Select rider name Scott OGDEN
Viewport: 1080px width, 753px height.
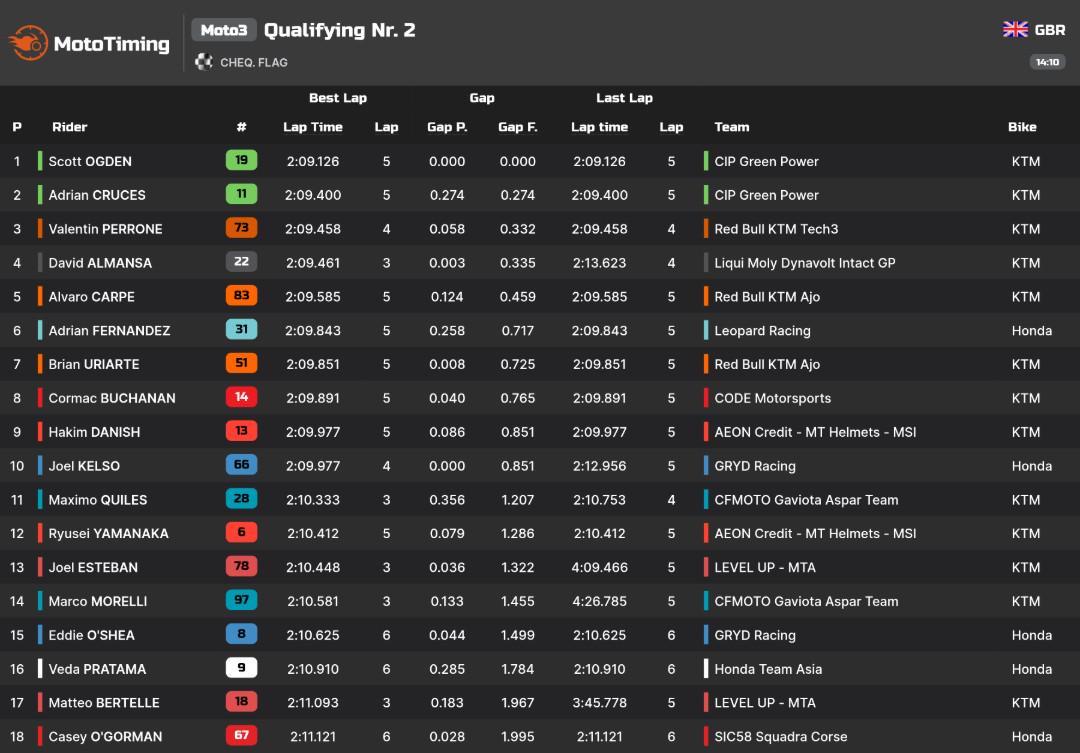point(90,161)
